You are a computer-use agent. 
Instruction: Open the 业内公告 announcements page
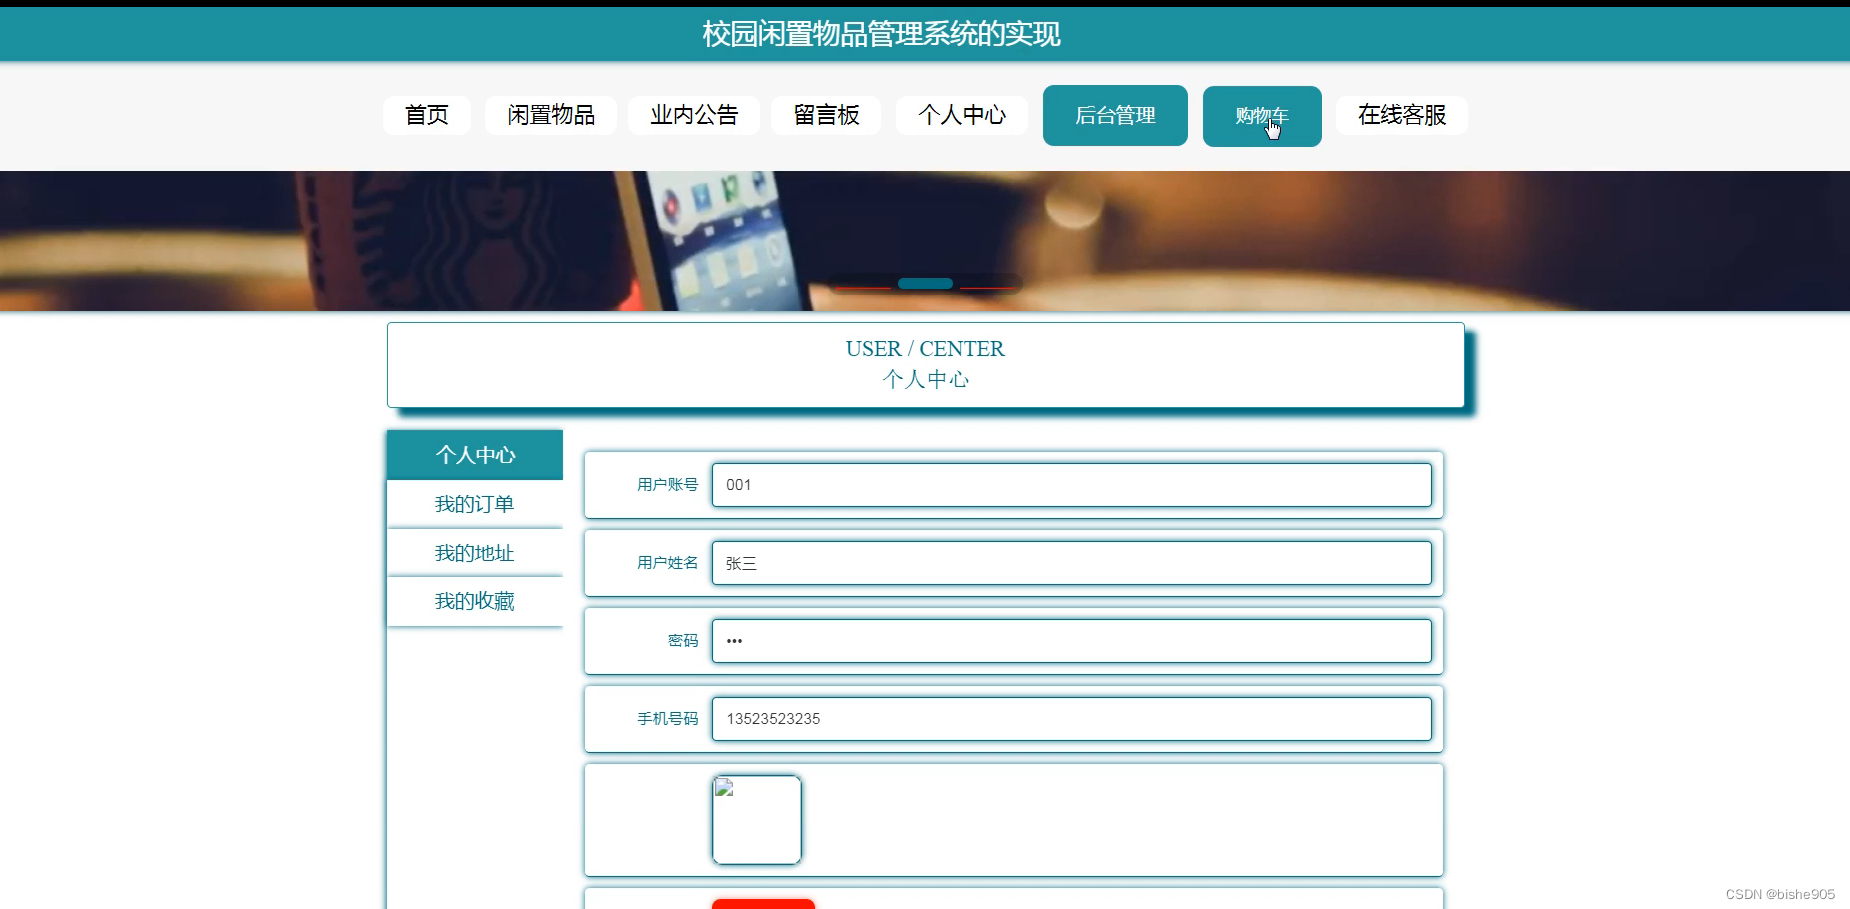click(694, 115)
